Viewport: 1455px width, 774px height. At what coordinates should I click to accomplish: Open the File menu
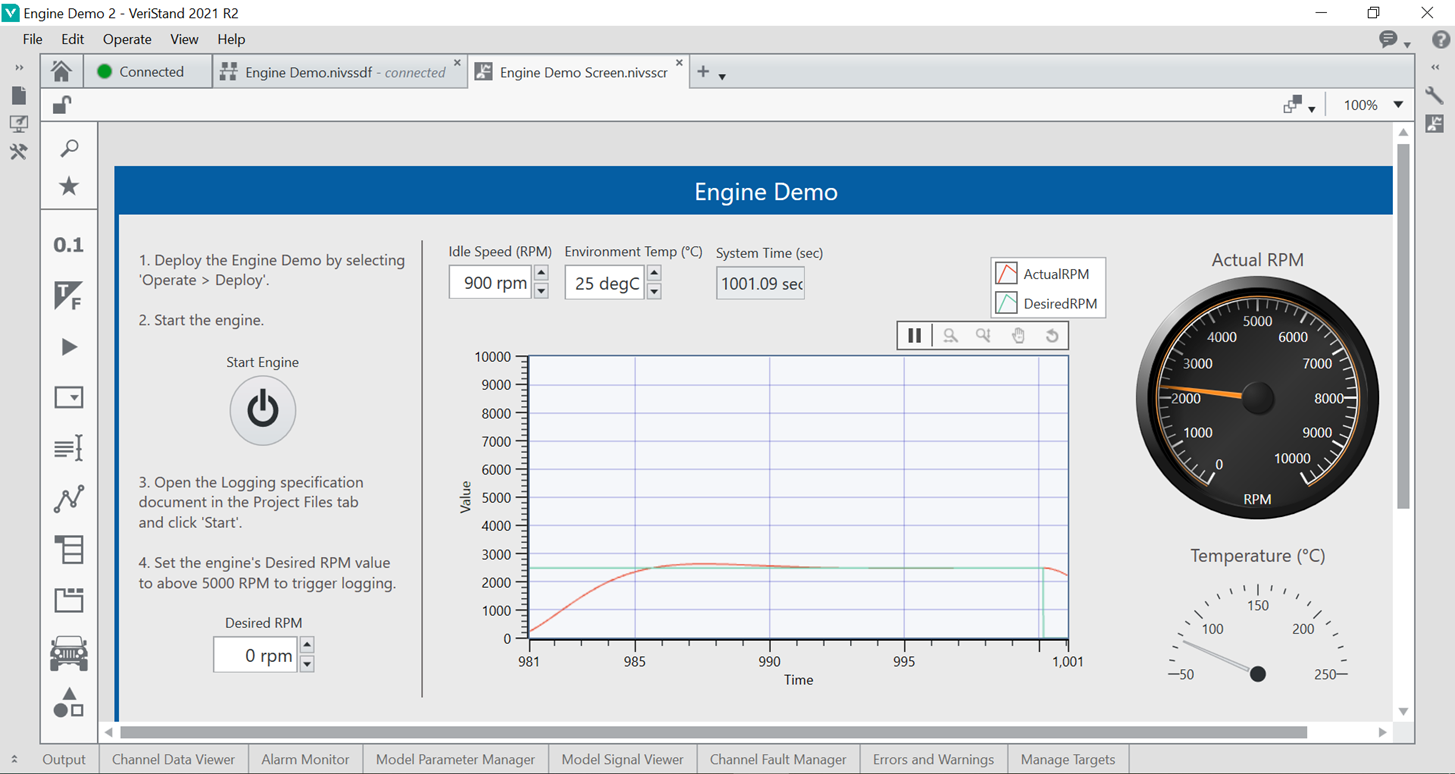[x=32, y=40]
